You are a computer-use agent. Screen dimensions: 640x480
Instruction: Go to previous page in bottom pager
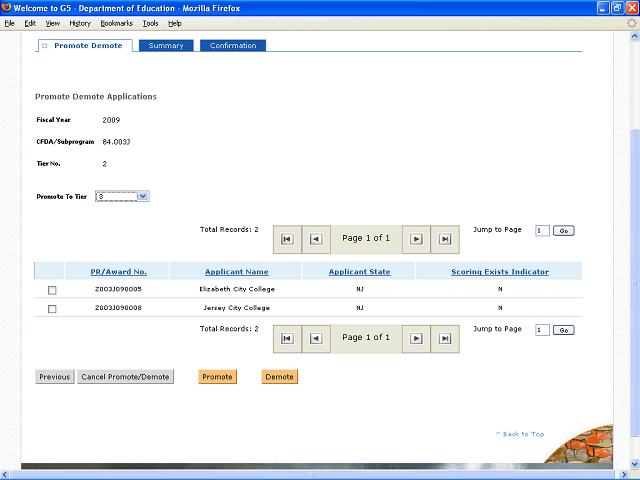[316, 338]
